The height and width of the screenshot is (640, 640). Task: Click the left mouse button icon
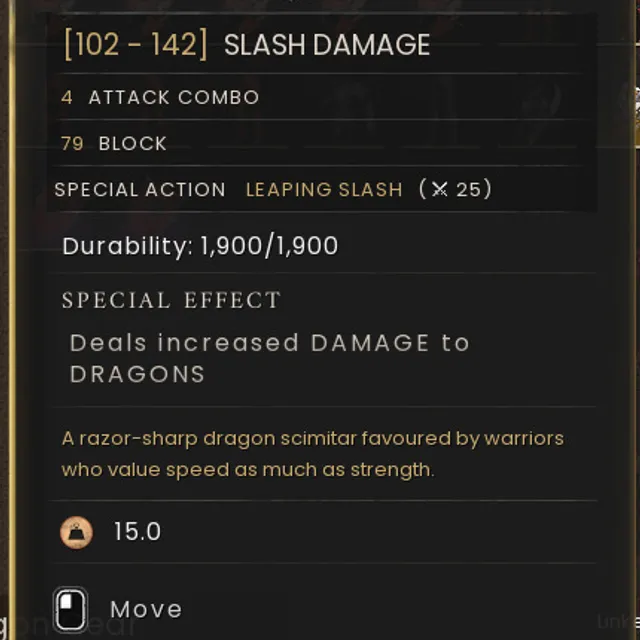coord(71,610)
